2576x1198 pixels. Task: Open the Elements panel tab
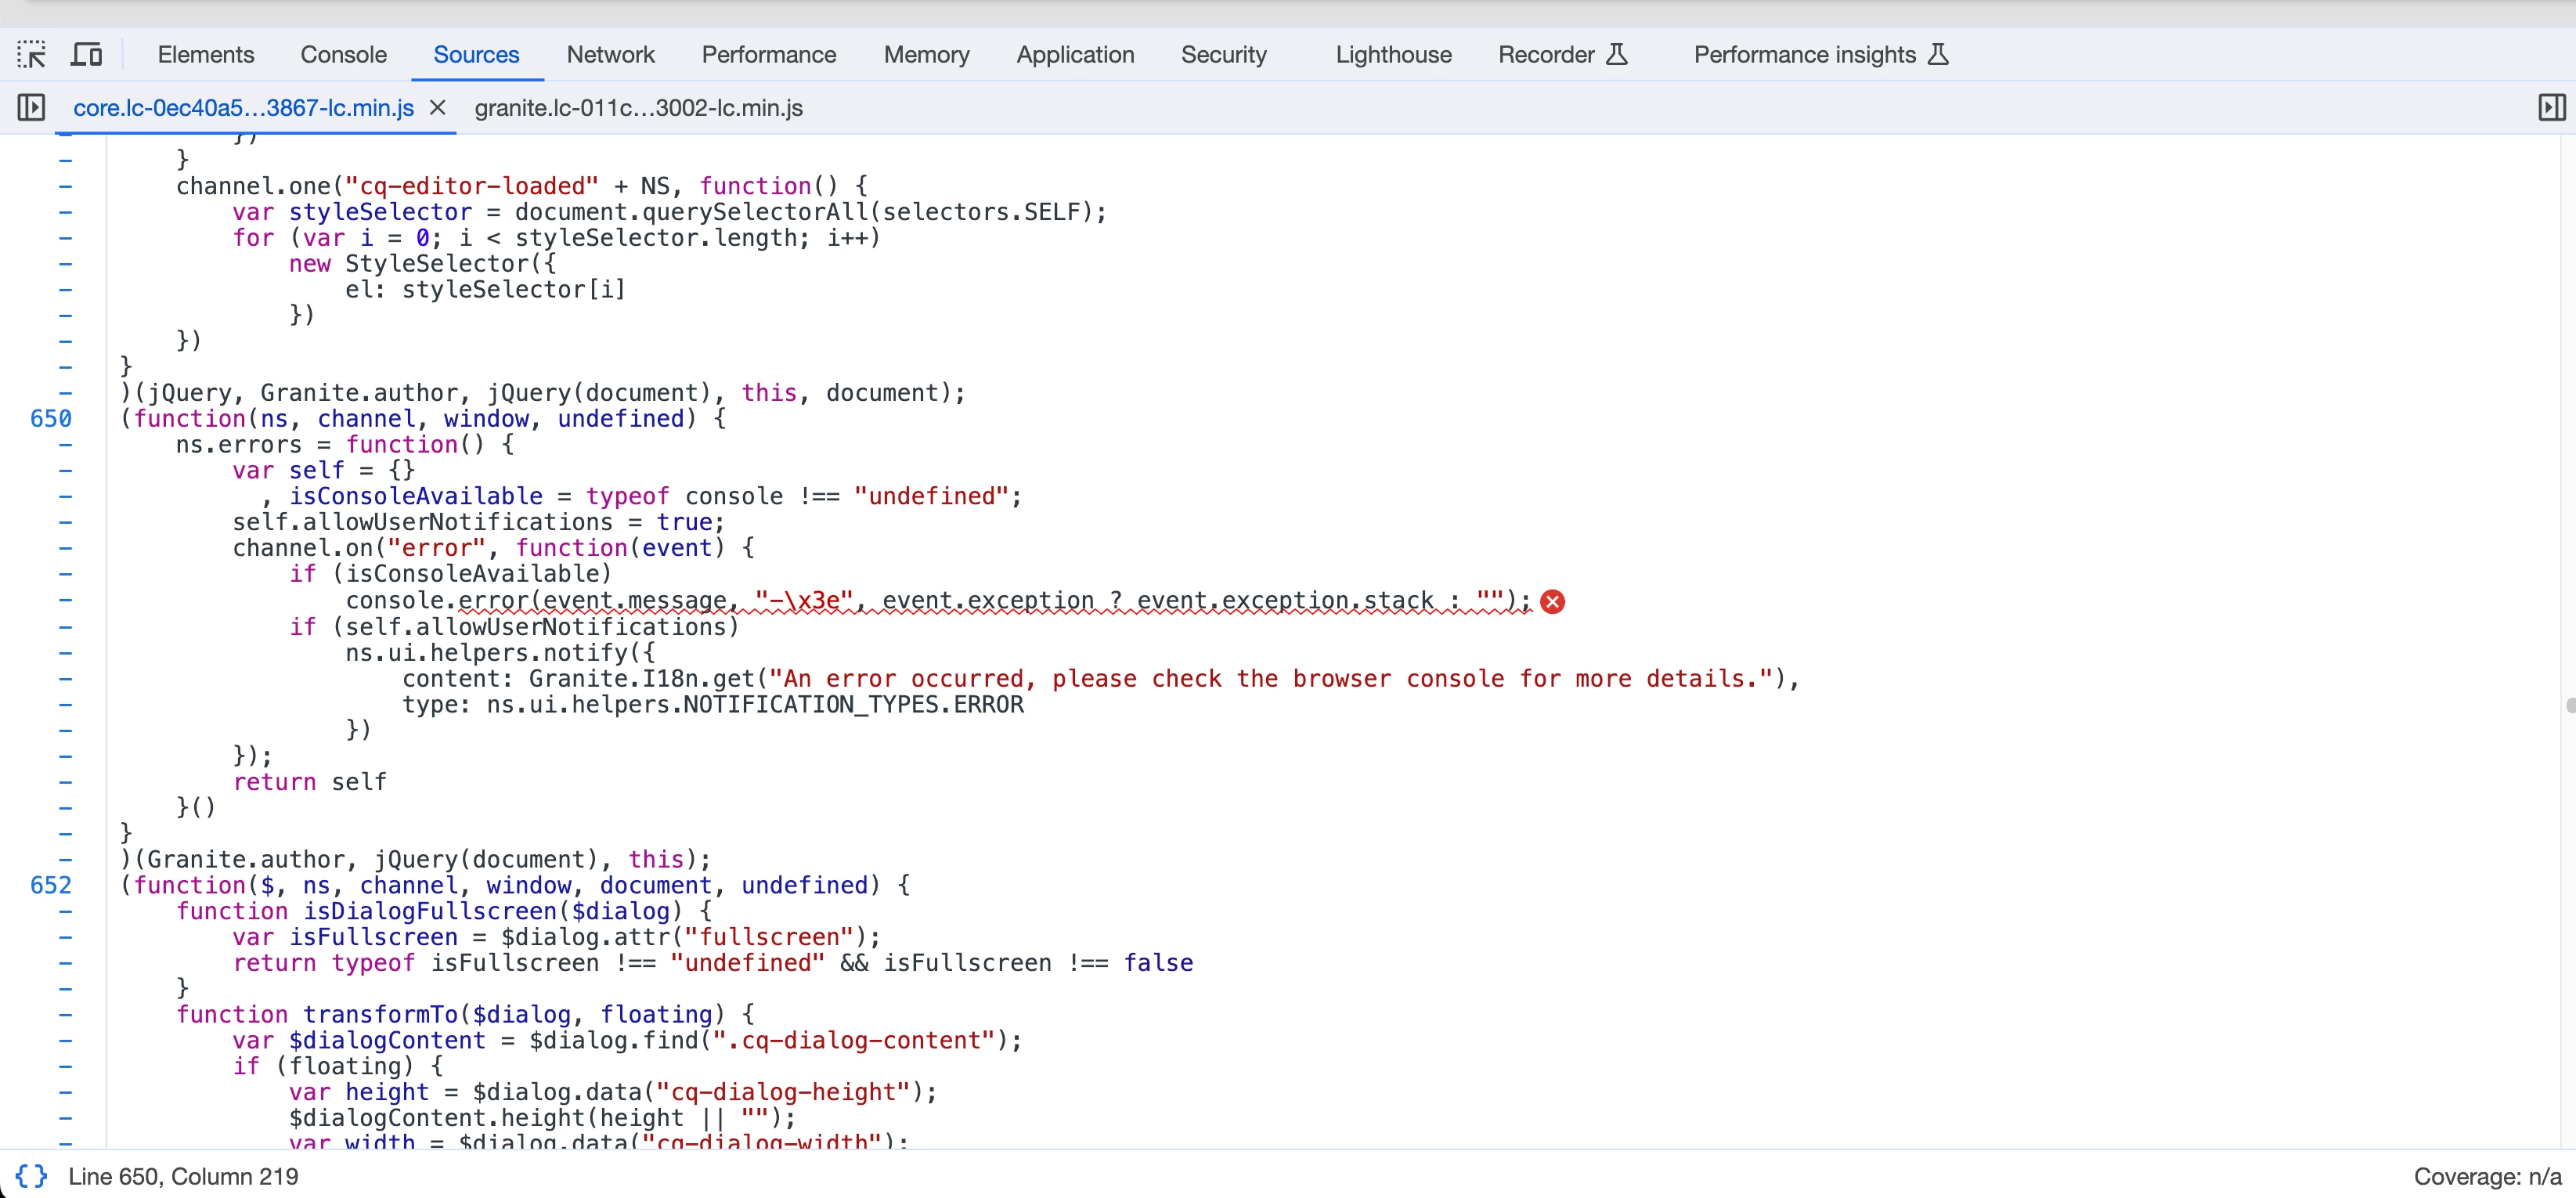(x=205, y=54)
